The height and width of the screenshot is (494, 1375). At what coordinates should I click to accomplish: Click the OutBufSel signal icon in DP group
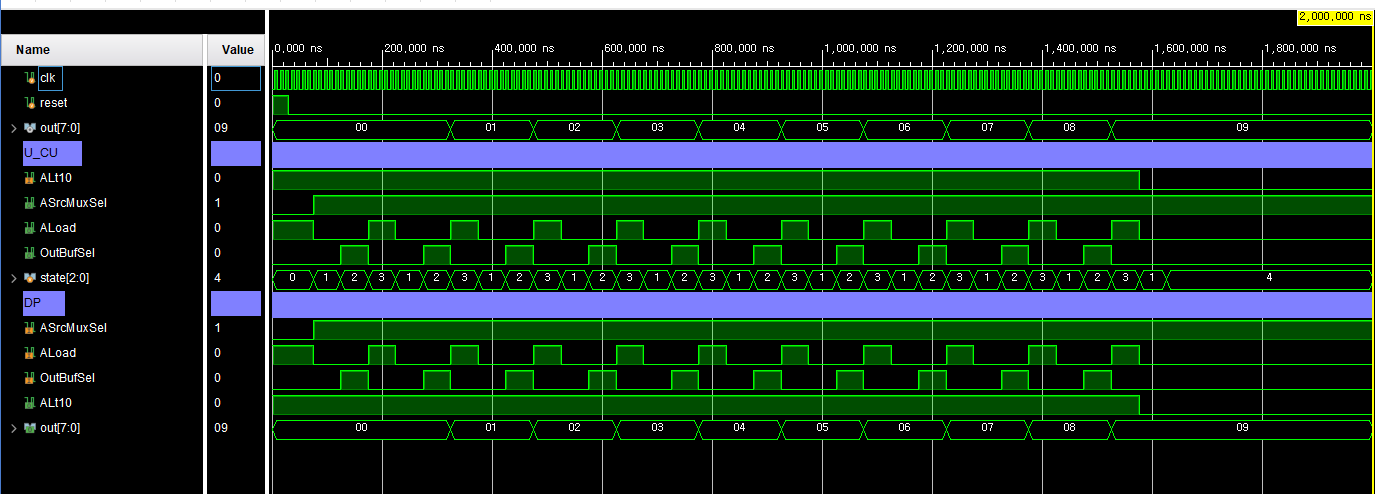[x=29, y=378]
